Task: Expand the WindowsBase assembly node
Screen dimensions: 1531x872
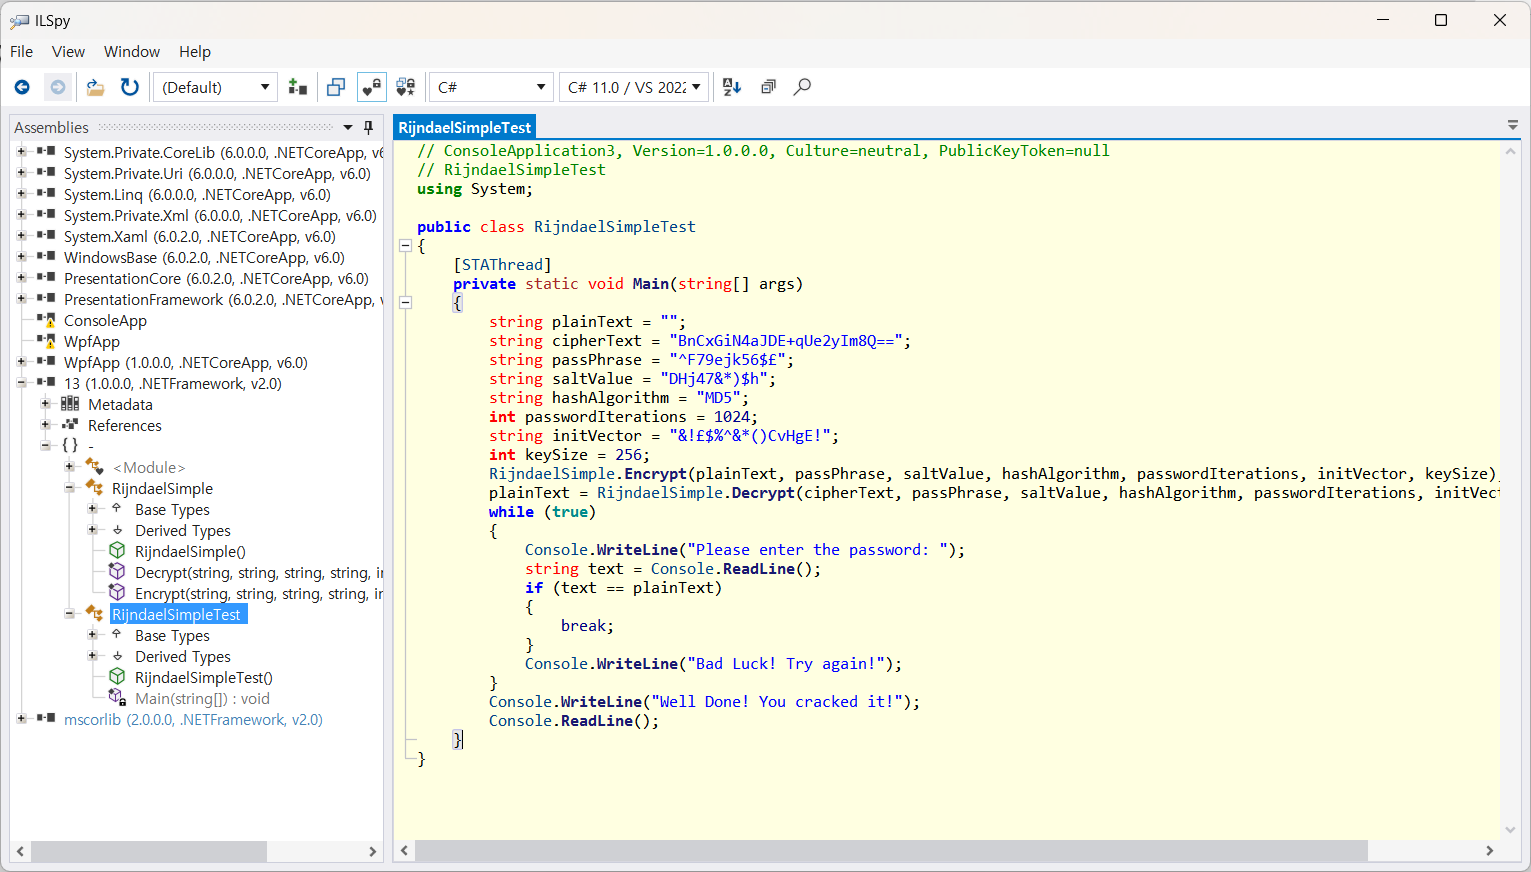Action: click(x=21, y=257)
